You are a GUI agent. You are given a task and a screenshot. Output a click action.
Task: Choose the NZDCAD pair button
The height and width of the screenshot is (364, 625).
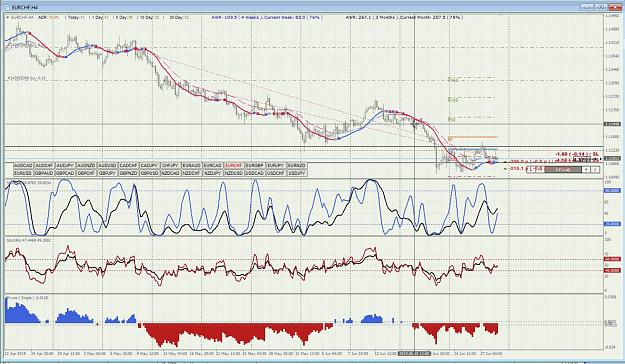pos(171,173)
